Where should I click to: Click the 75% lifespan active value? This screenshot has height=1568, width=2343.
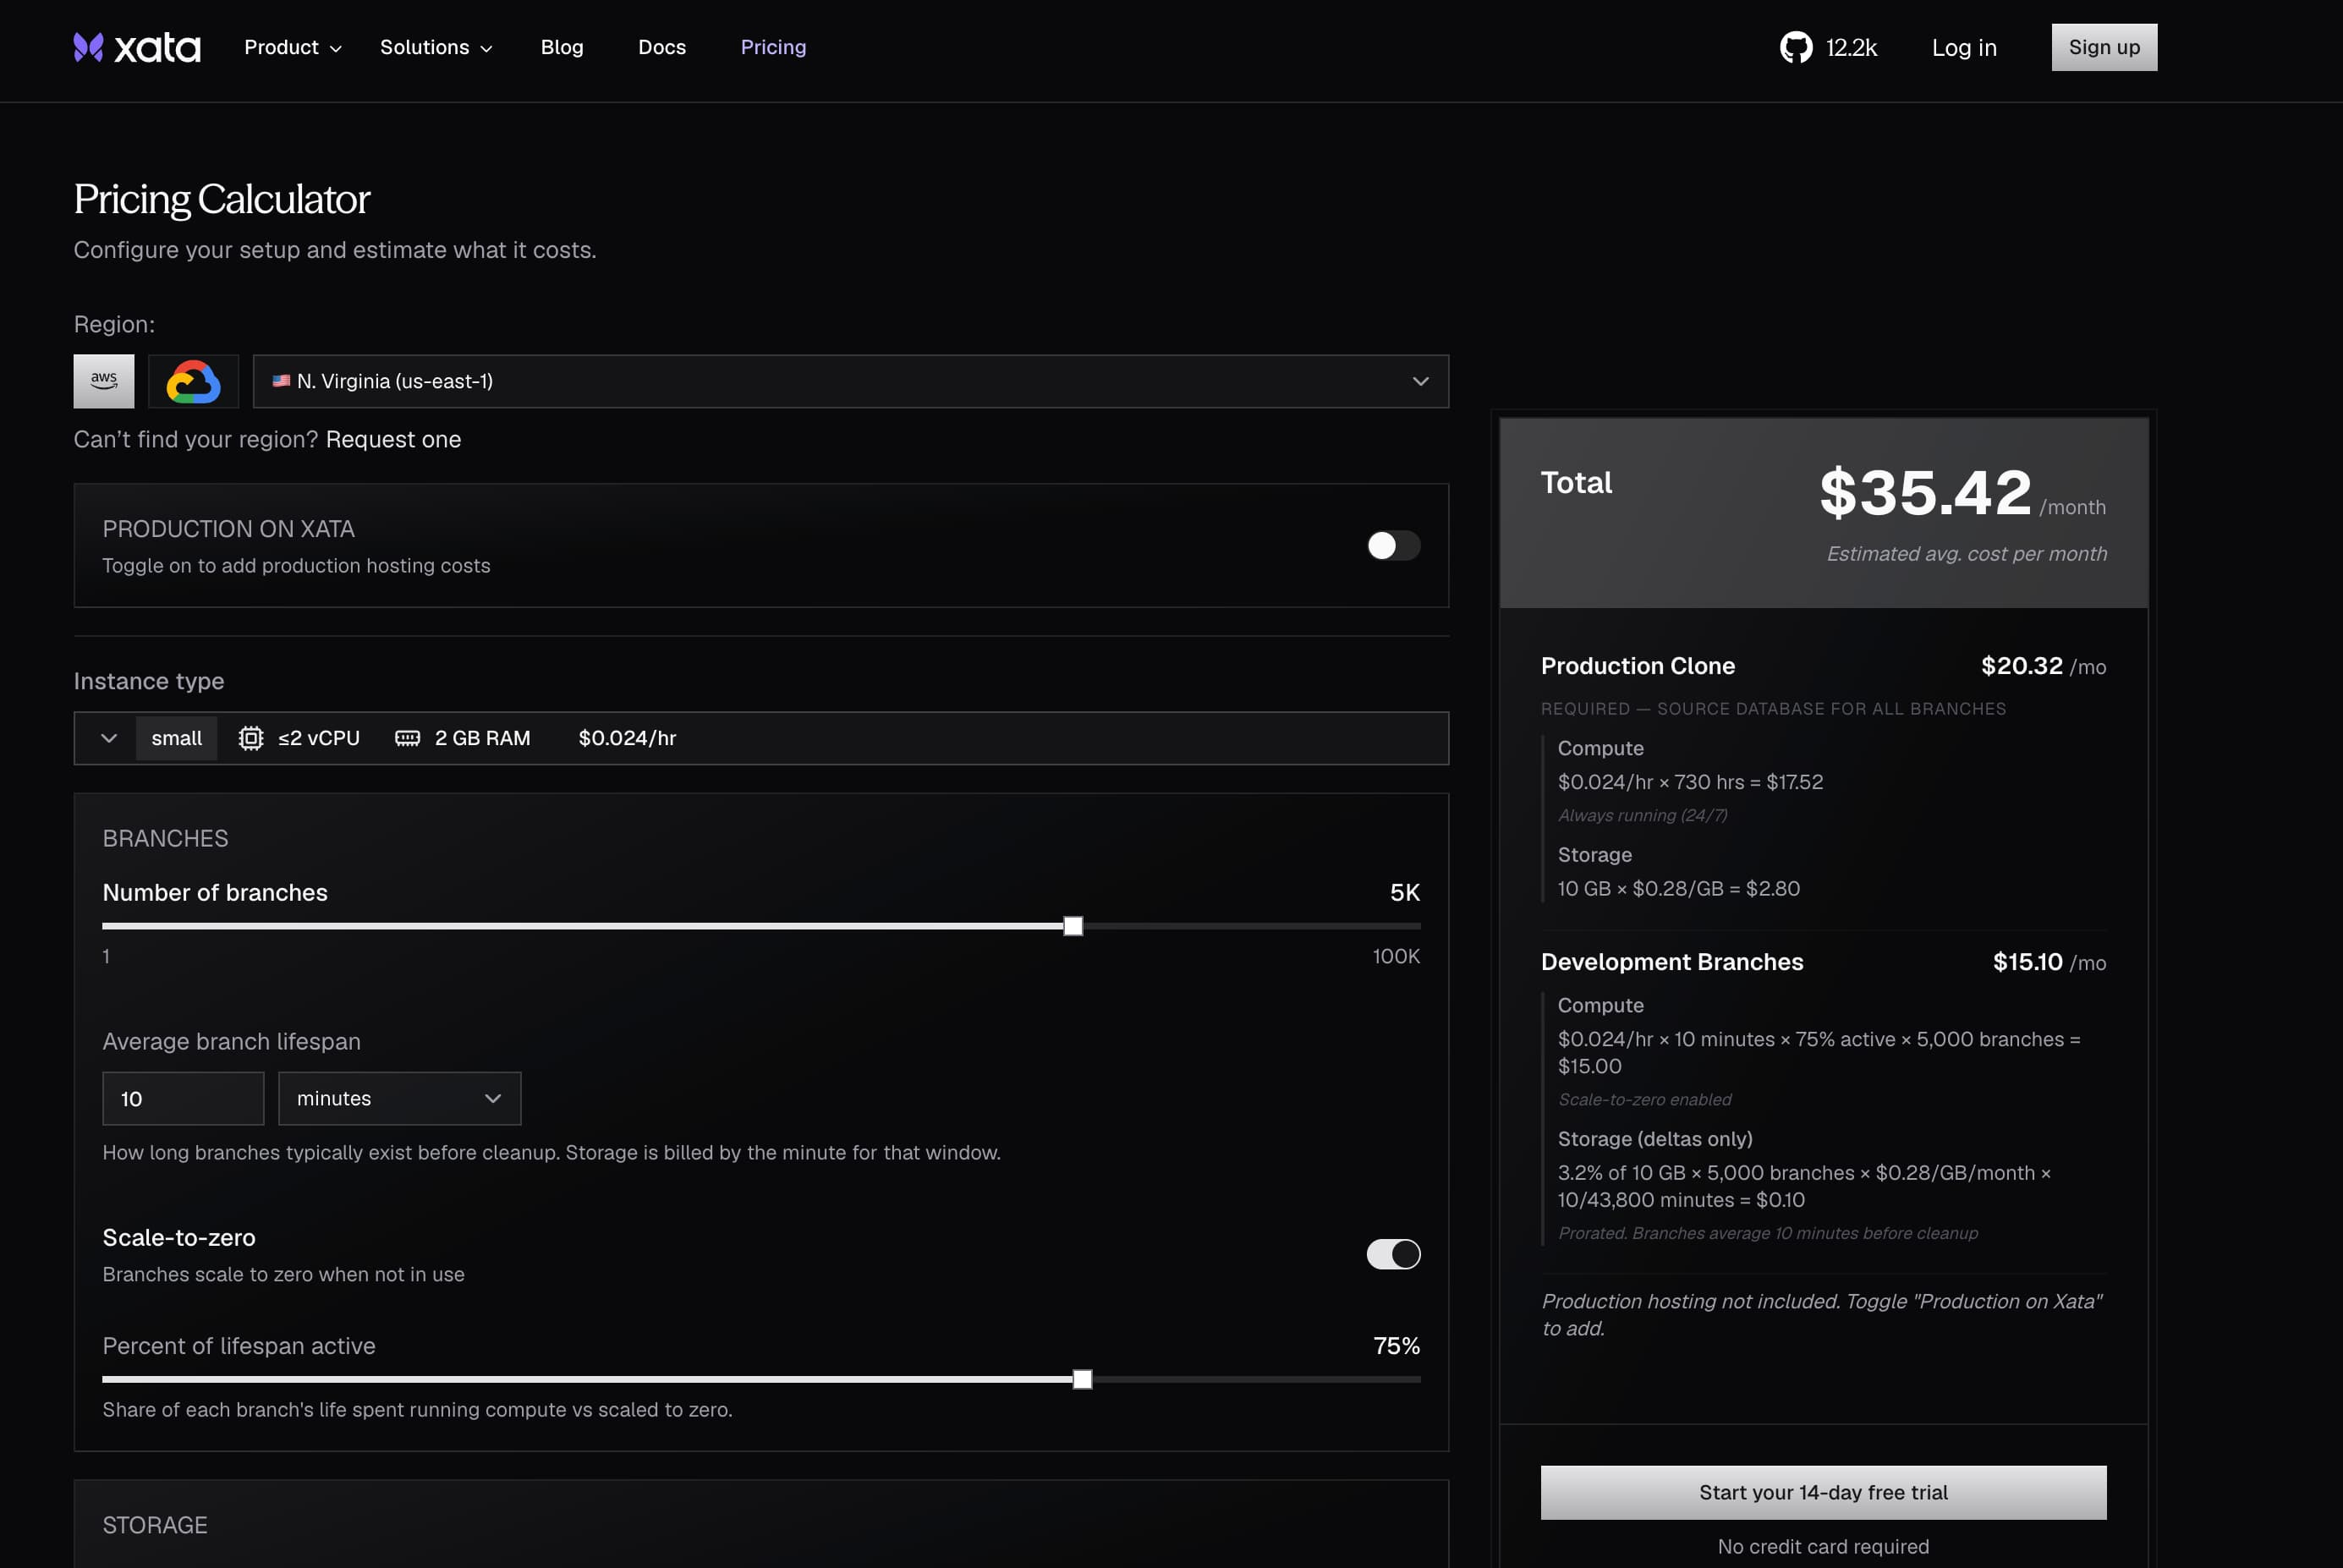tap(1396, 1345)
